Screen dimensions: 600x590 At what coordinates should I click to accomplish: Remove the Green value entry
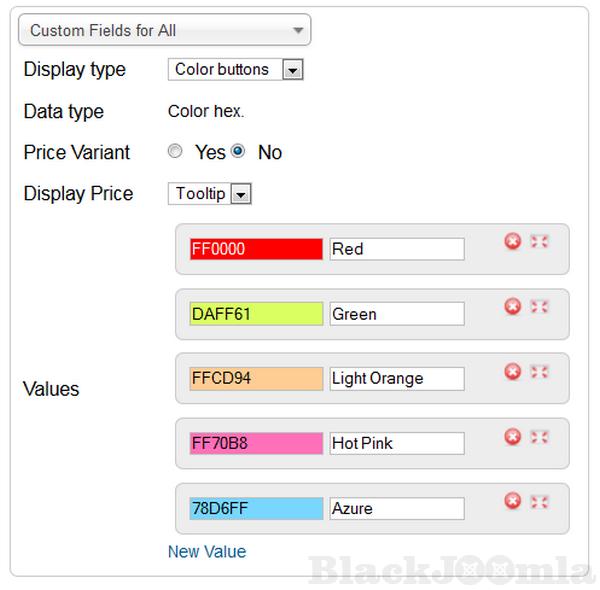click(513, 307)
